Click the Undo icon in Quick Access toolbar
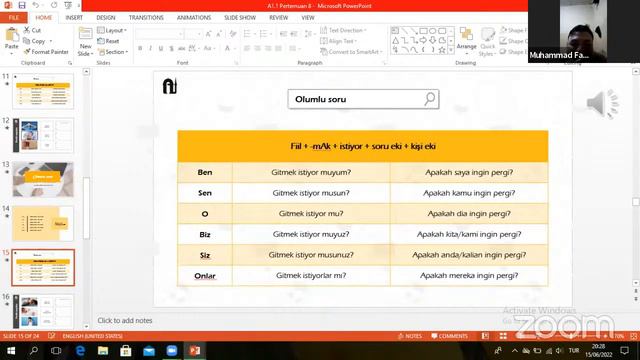This screenshot has width=640, height=360. click(x=36, y=5)
